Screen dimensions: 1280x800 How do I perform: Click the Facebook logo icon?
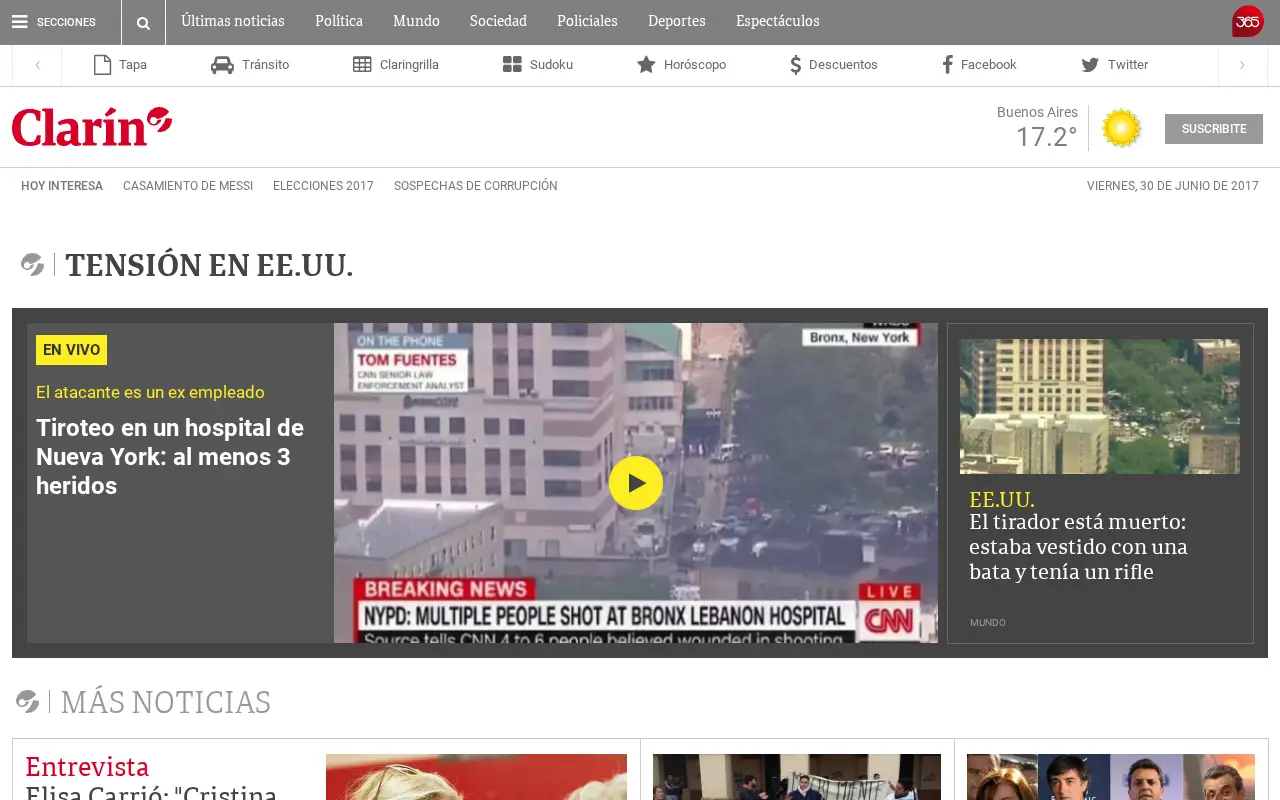tap(947, 65)
